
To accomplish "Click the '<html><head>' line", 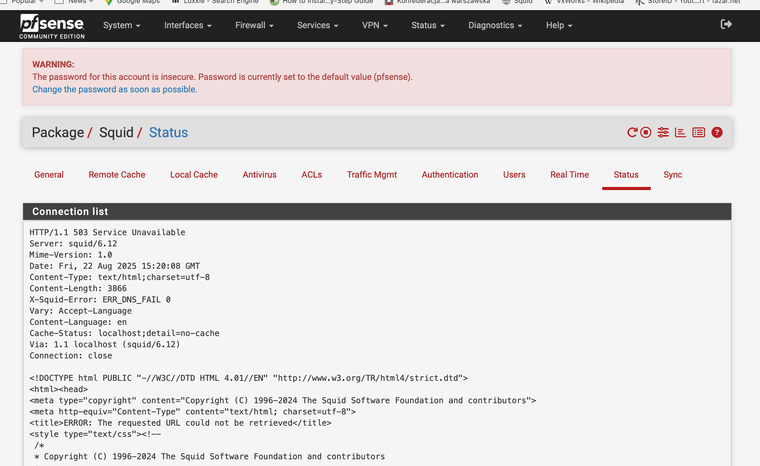I will pos(59,389).
